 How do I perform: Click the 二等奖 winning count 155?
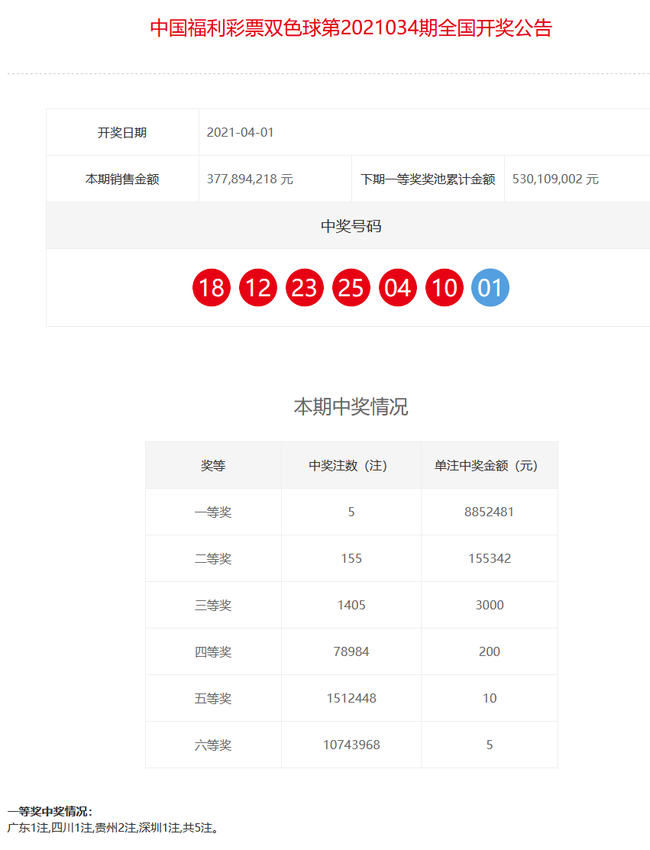coord(351,558)
